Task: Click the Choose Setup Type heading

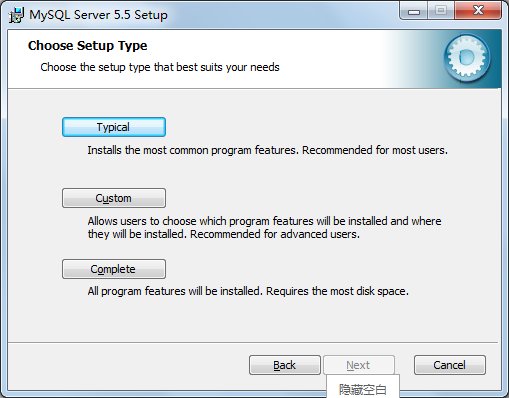Action: 87,46
